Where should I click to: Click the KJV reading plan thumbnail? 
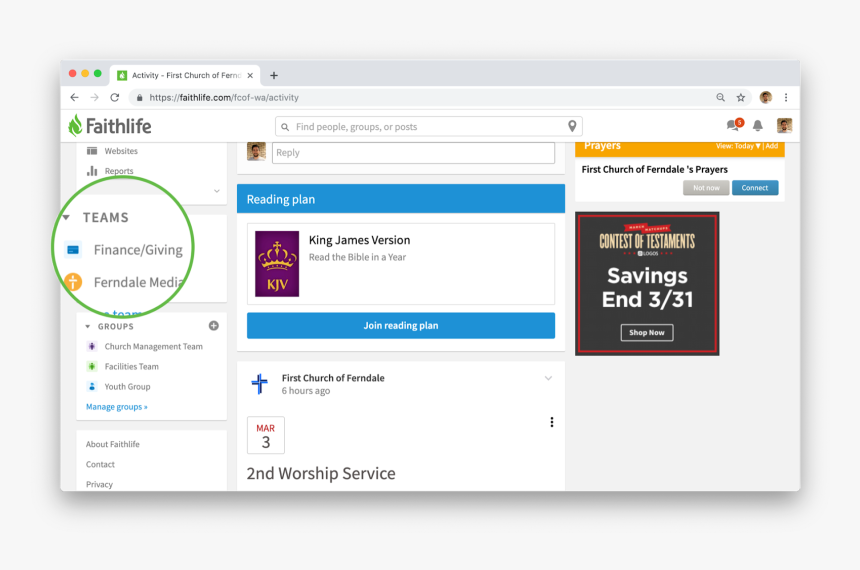click(277, 264)
